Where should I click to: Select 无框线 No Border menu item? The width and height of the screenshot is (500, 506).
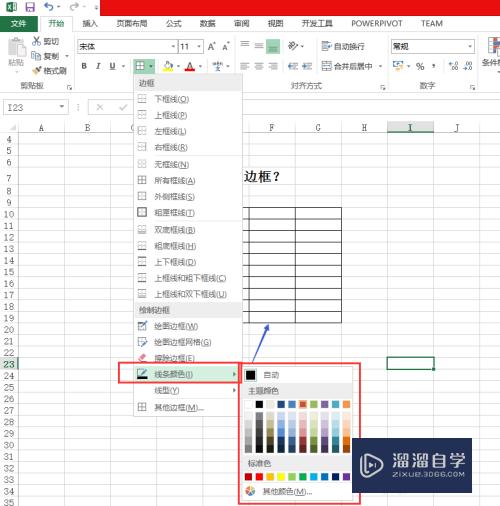click(x=187, y=164)
